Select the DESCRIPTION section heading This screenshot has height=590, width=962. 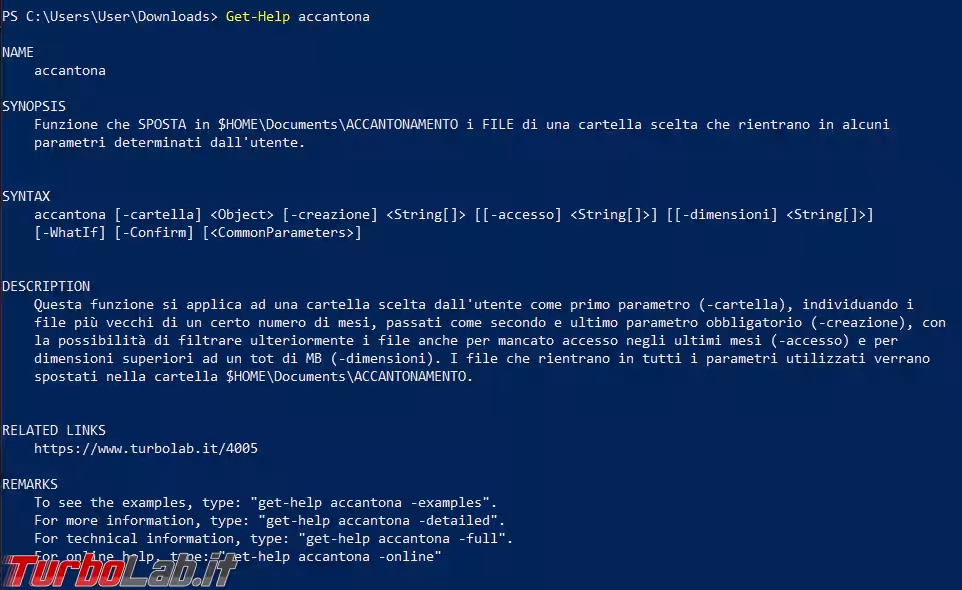(x=46, y=286)
